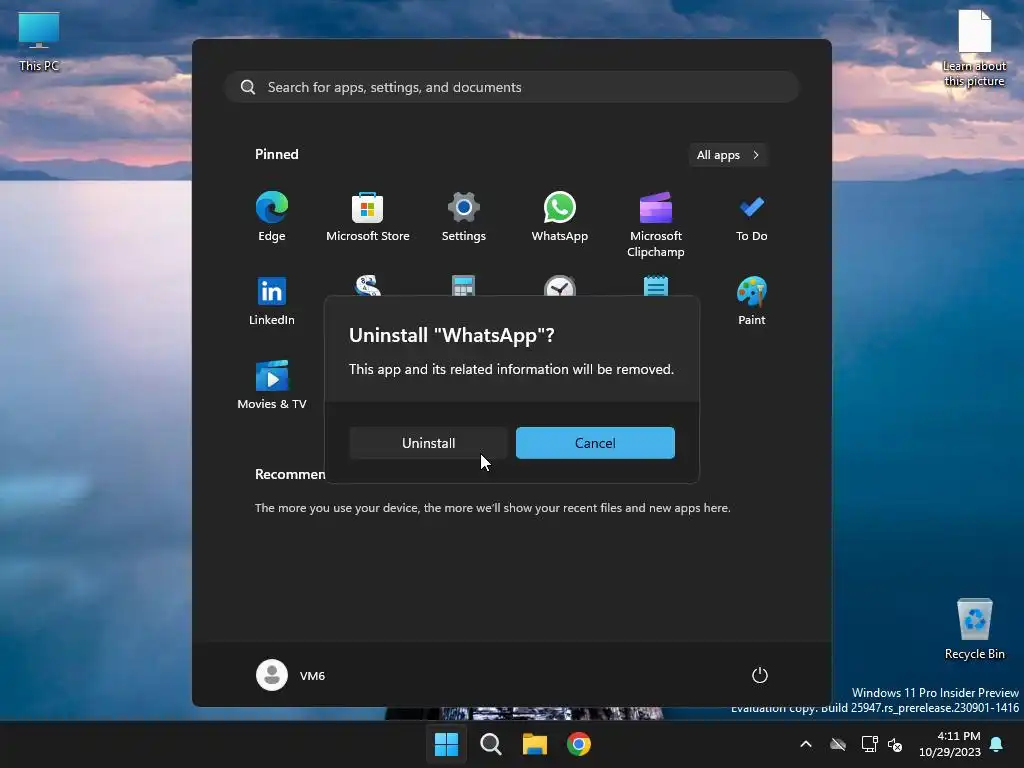This screenshot has width=1024, height=768.
Task: Open the All apps list
Action: click(728, 155)
